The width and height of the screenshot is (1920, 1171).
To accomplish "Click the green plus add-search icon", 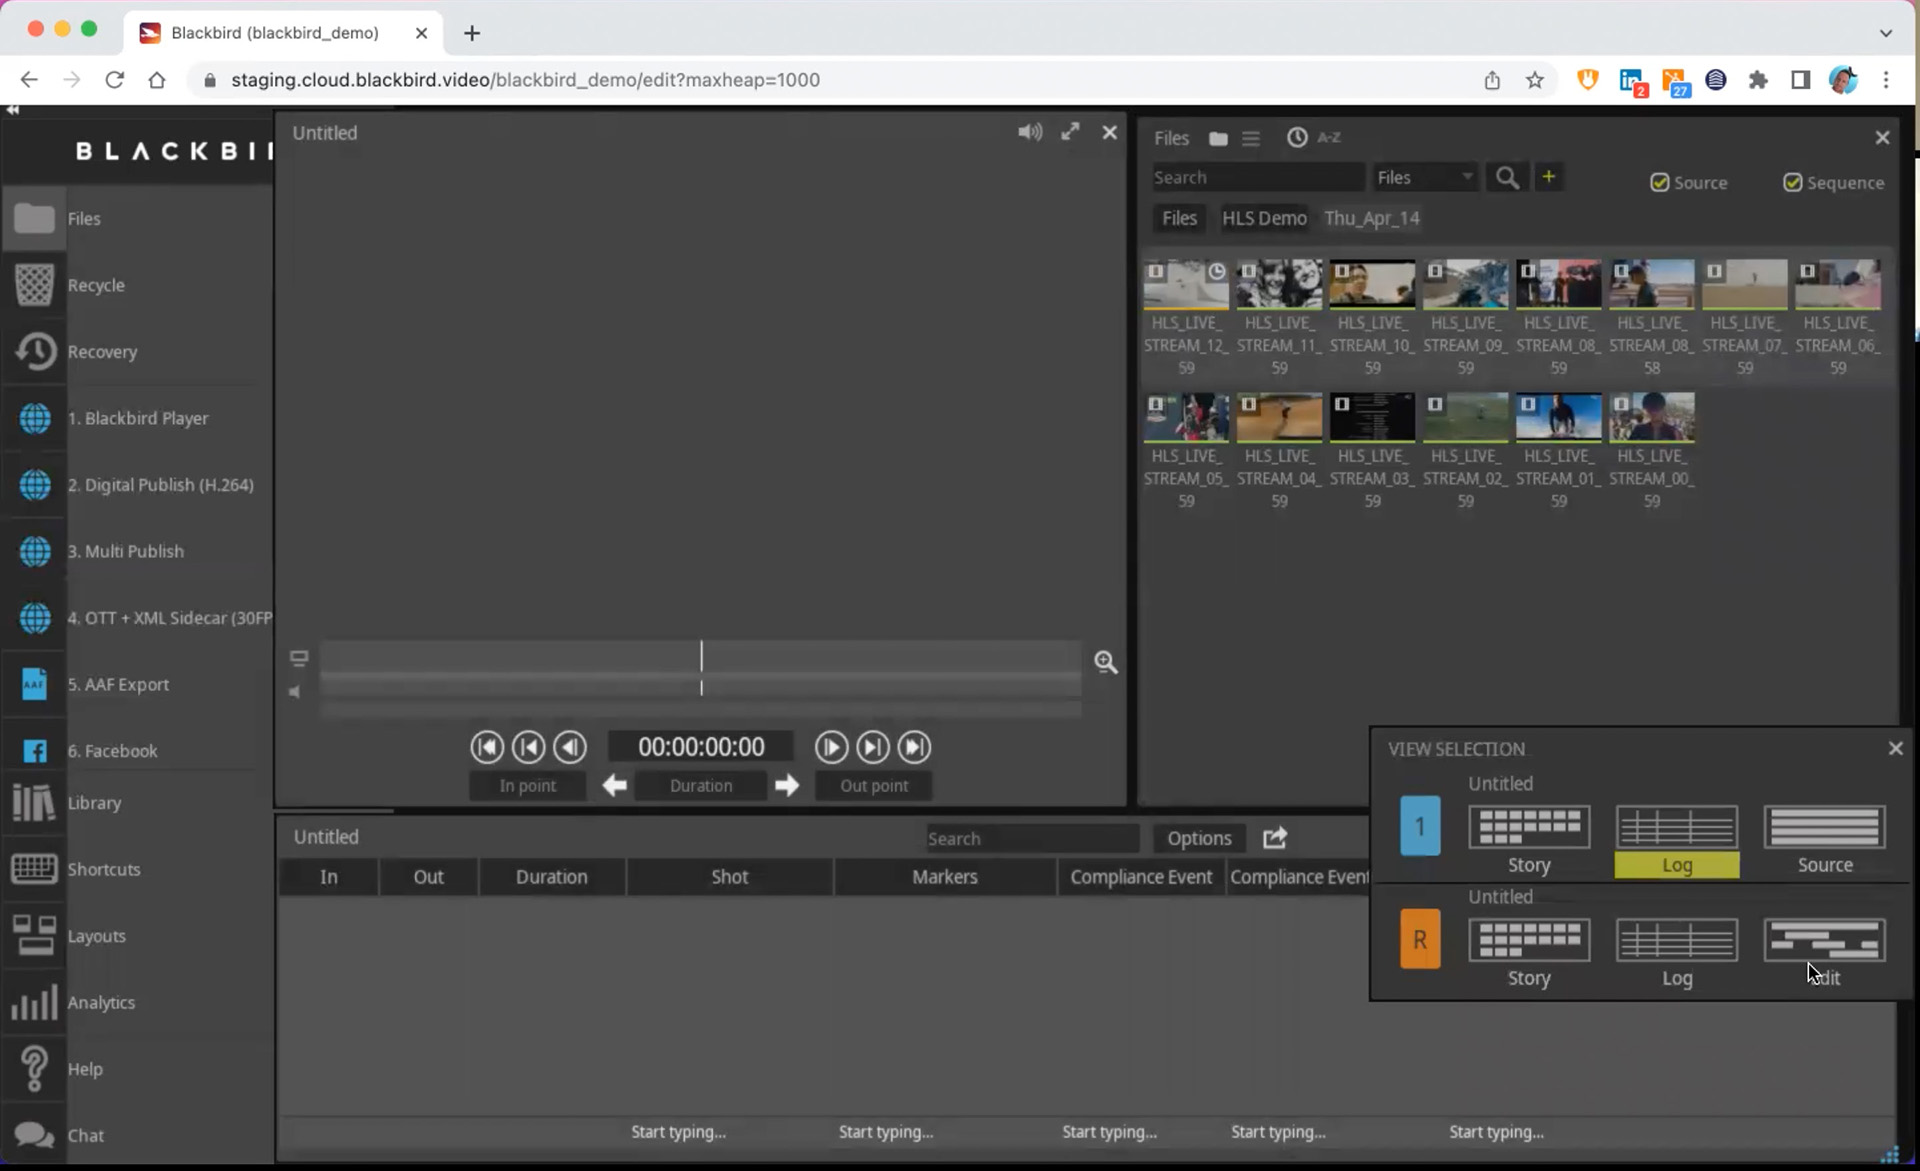I will (x=1548, y=177).
